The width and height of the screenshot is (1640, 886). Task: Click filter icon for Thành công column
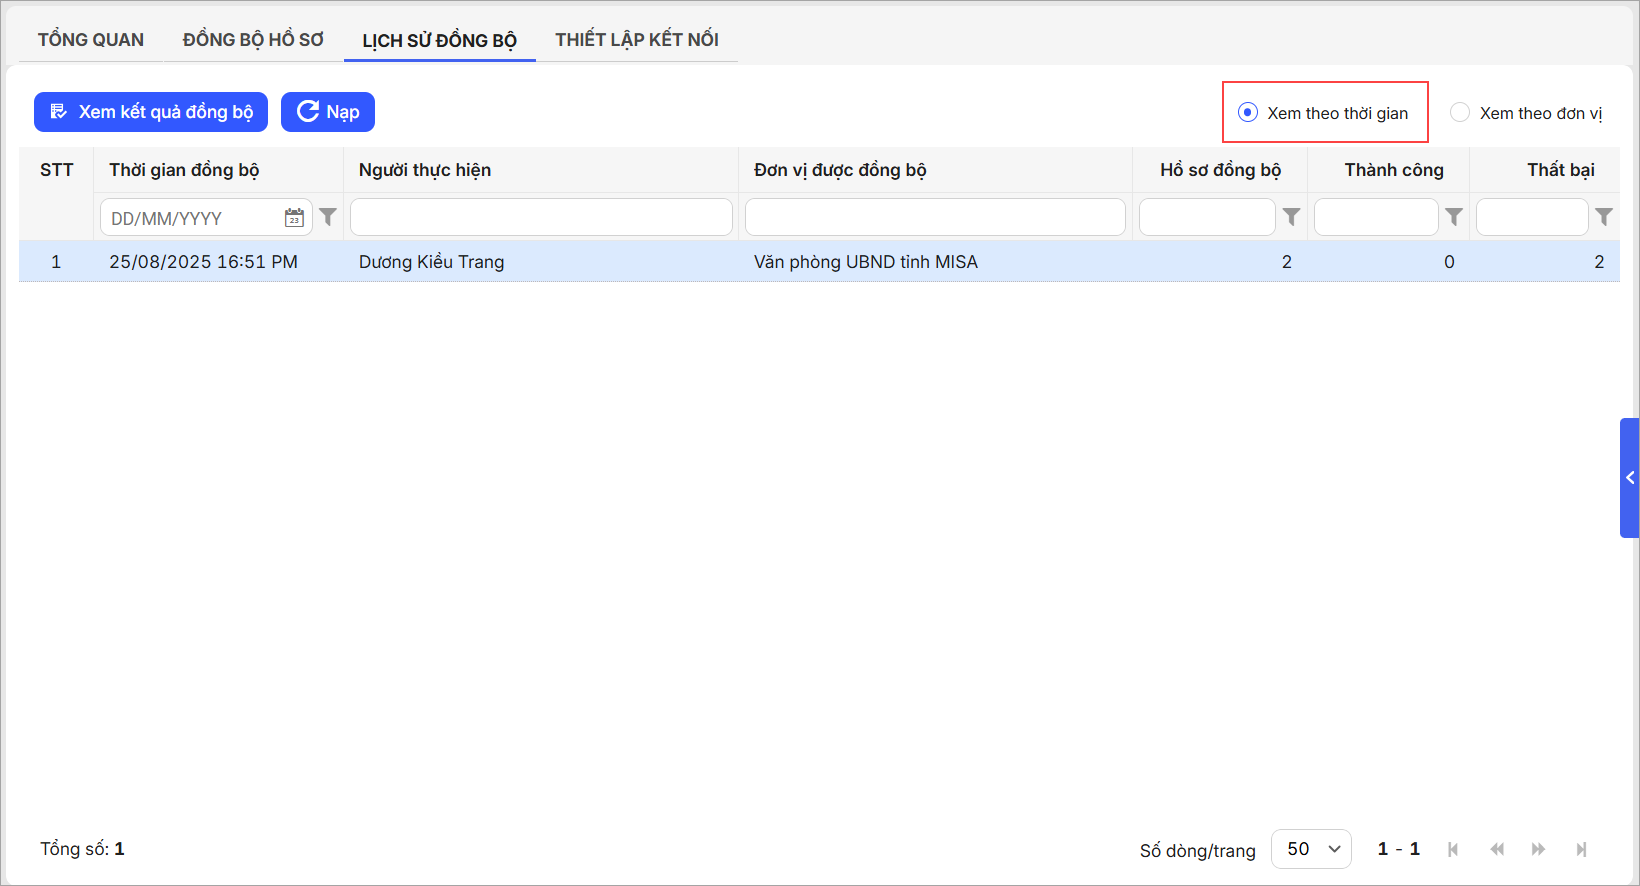1454,217
